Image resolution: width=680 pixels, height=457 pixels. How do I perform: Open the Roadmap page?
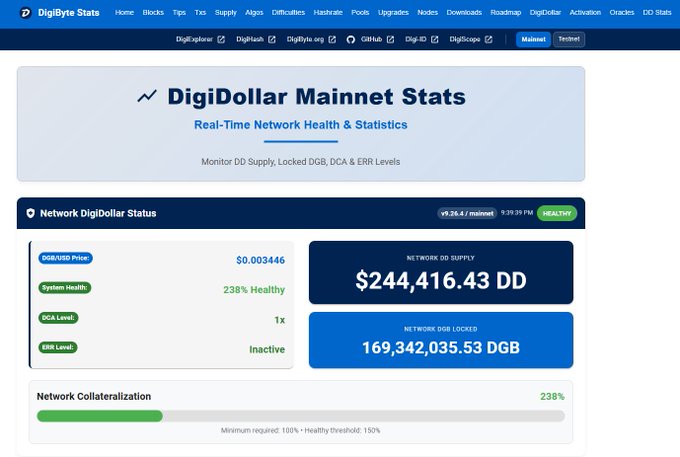coord(506,13)
